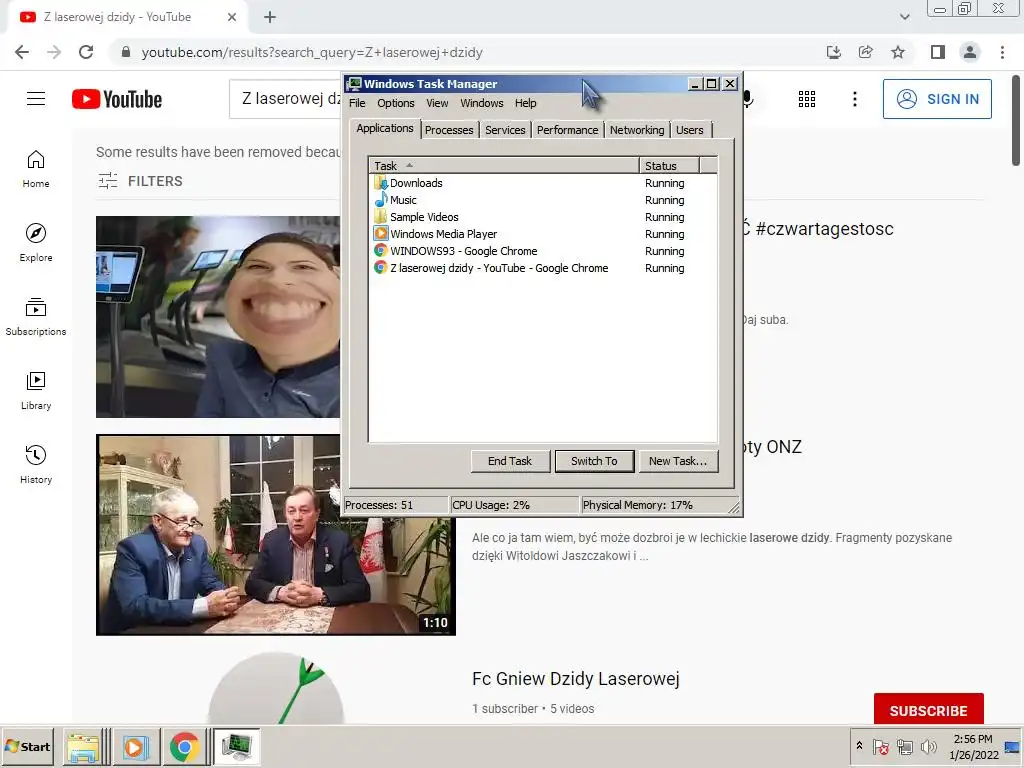The width and height of the screenshot is (1024, 768).
Task: Switch to the Processes tab
Action: [x=449, y=130]
